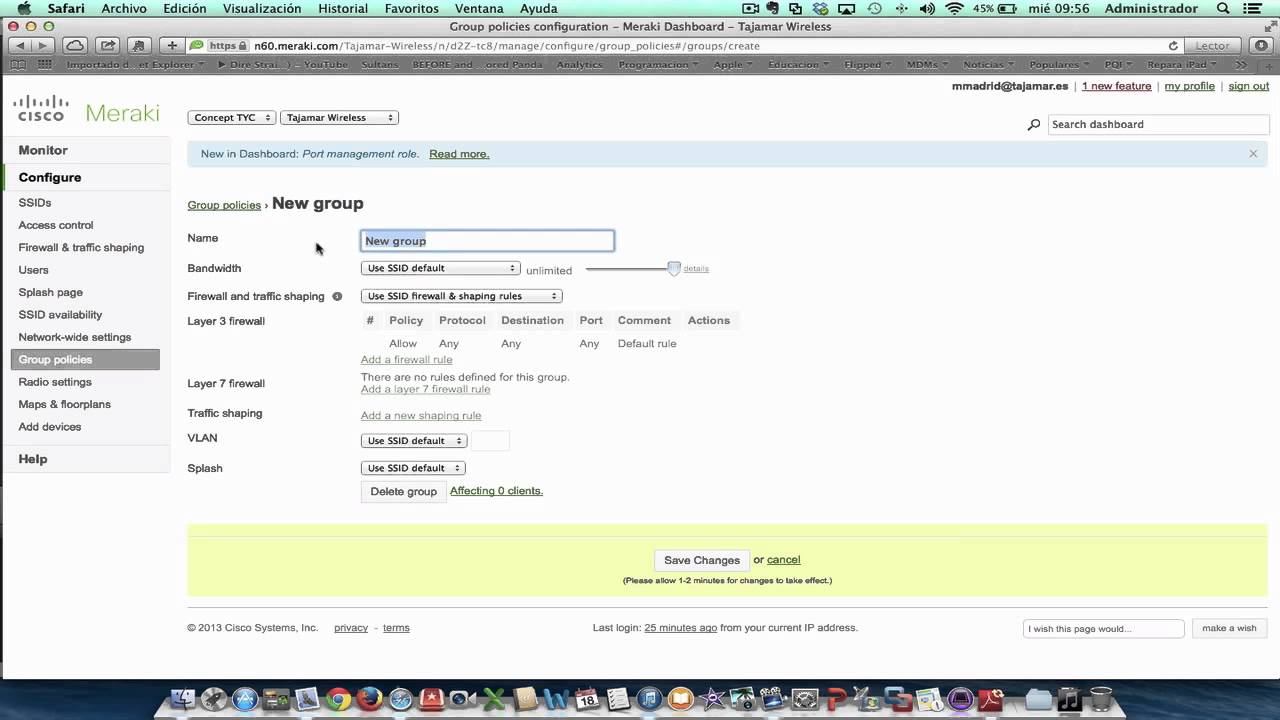Open the Visualización menu
The width and height of the screenshot is (1280, 720).
tap(262, 8)
